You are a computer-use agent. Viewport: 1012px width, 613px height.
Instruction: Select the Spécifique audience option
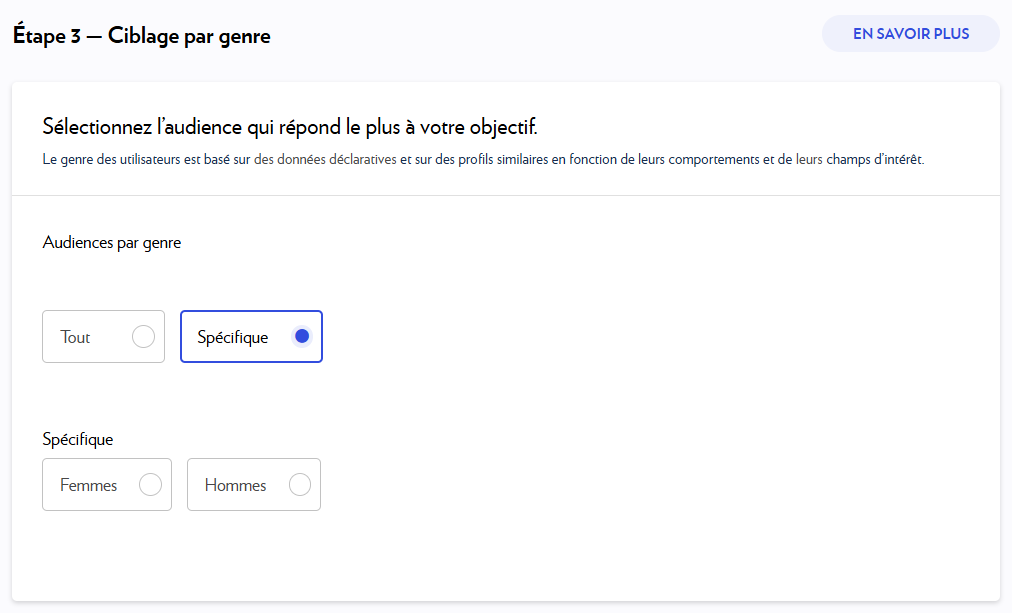click(x=251, y=337)
